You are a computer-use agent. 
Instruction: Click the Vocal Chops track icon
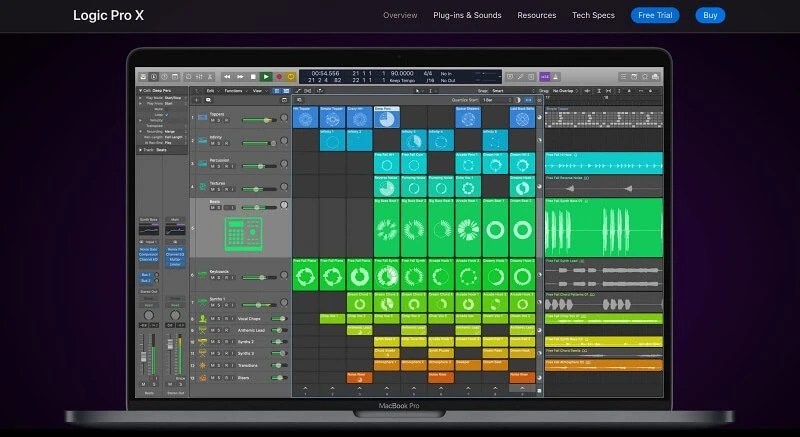click(203, 319)
